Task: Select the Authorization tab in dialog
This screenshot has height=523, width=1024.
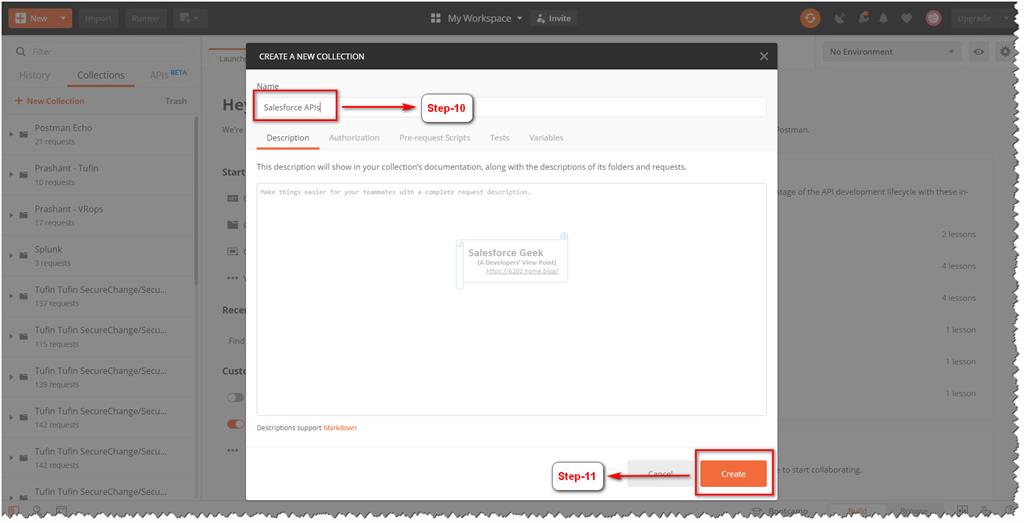Action: pos(354,138)
